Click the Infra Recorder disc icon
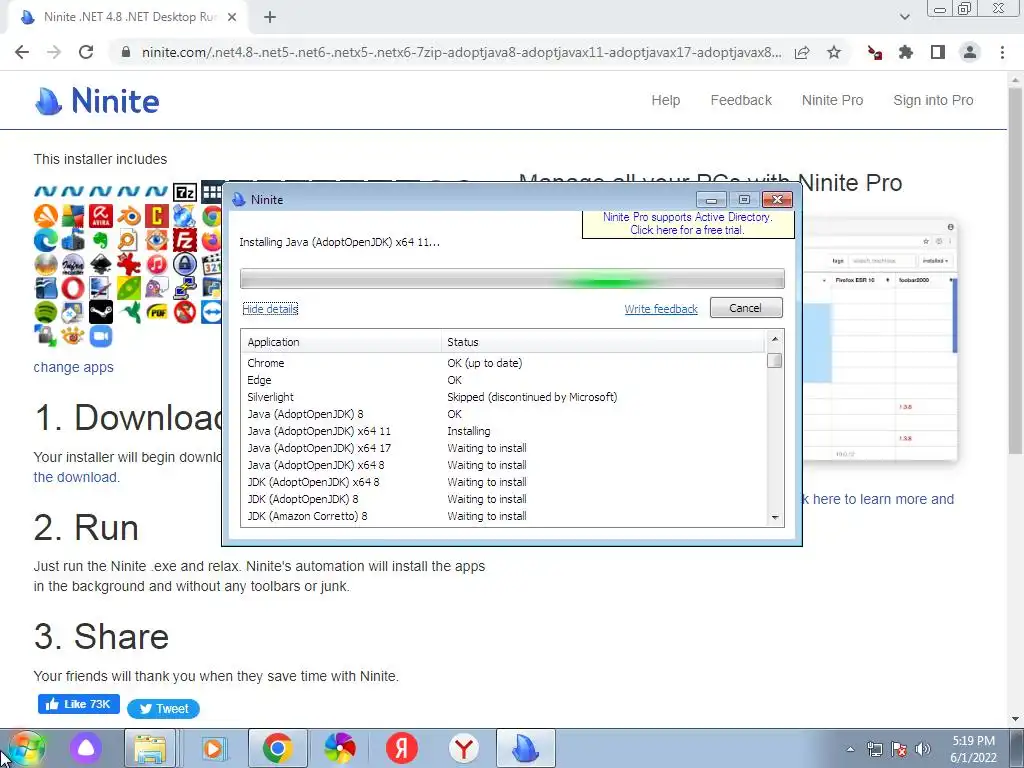The width and height of the screenshot is (1024, 768). (x=73, y=264)
